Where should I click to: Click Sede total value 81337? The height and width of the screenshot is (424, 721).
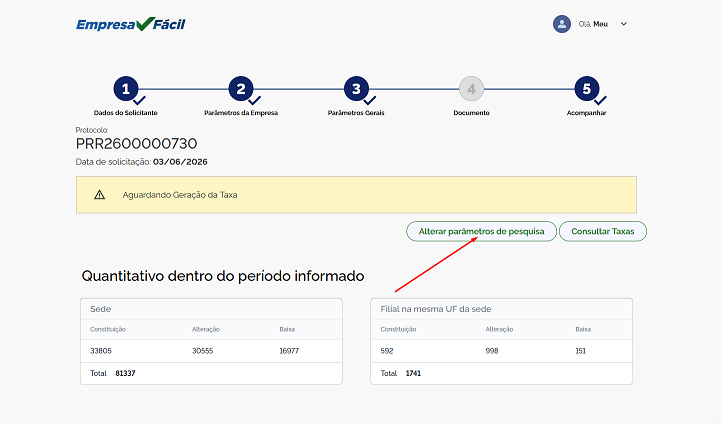[125, 373]
